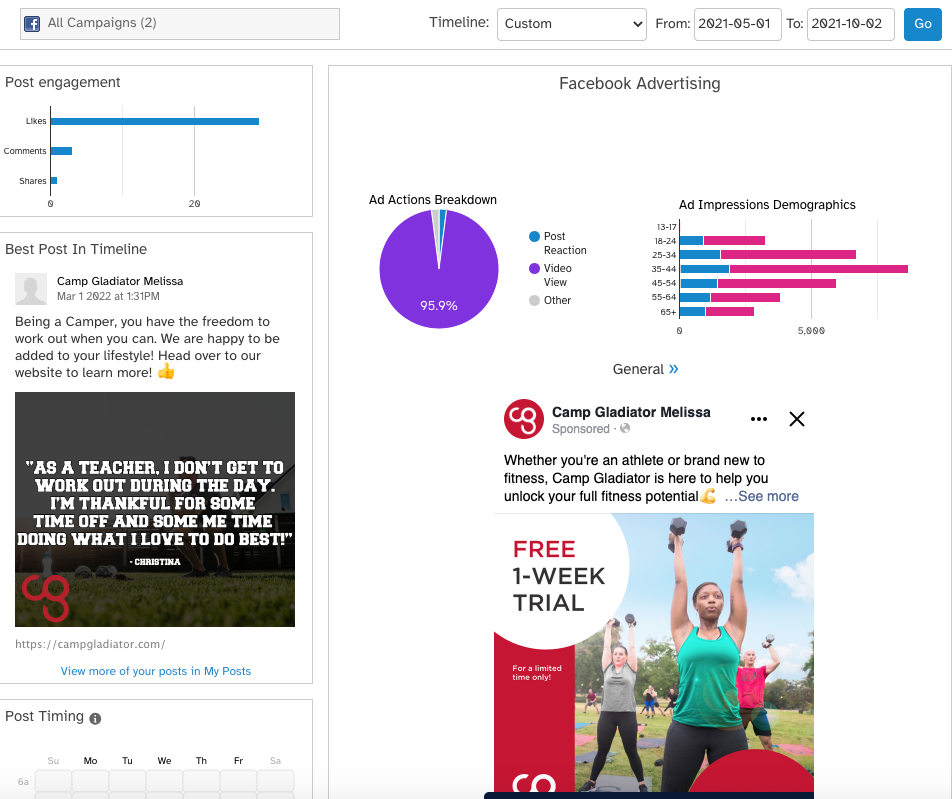Click the 55-64 blue demographics bar

pyautogui.click(x=695, y=298)
